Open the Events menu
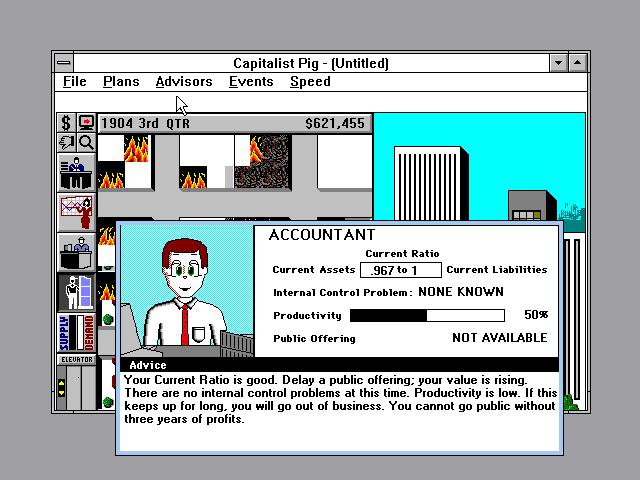 [x=251, y=82]
